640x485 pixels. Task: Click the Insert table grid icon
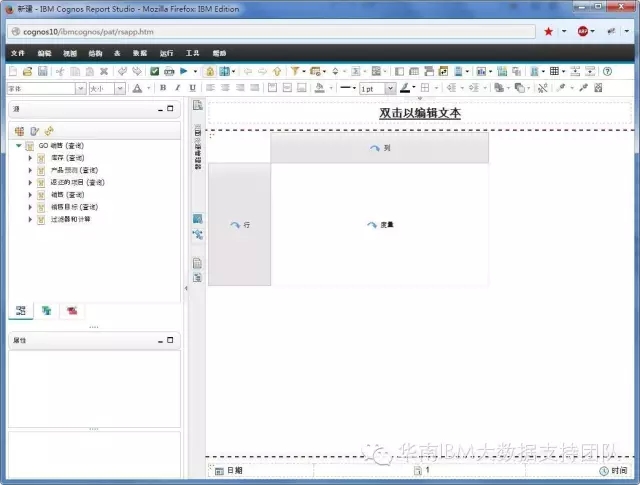pos(554,71)
